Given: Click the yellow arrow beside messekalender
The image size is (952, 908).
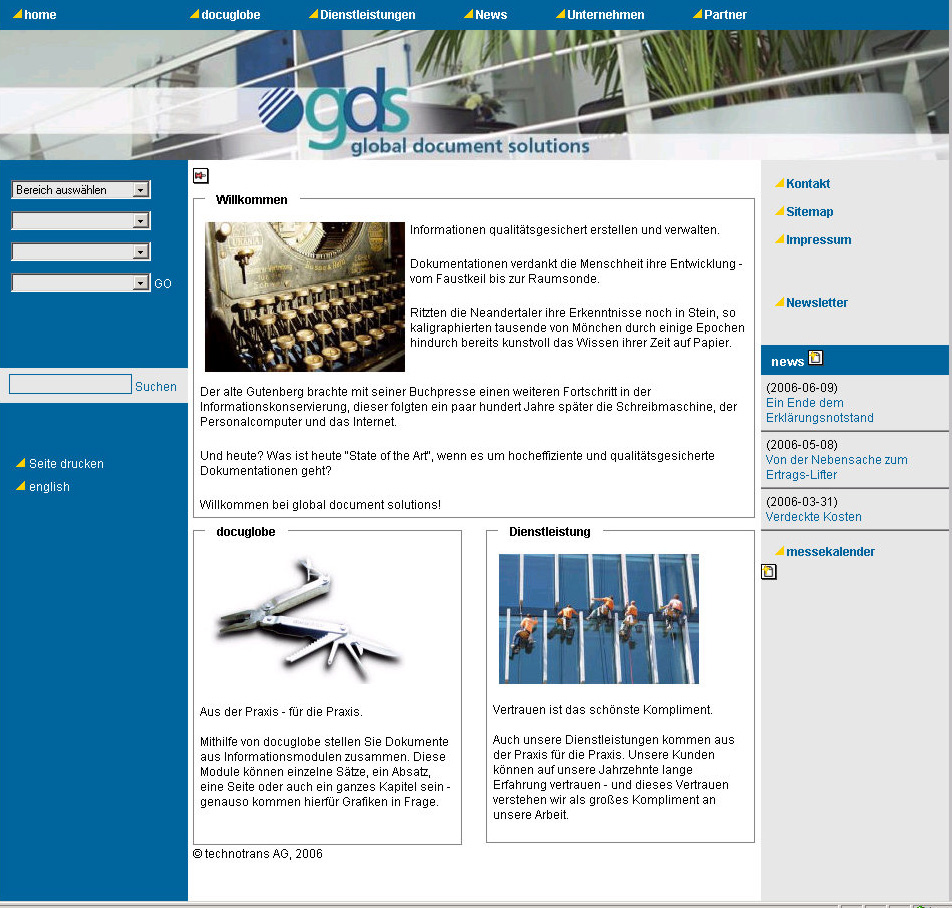Looking at the screenshot, I should click(x=783, y=550).
